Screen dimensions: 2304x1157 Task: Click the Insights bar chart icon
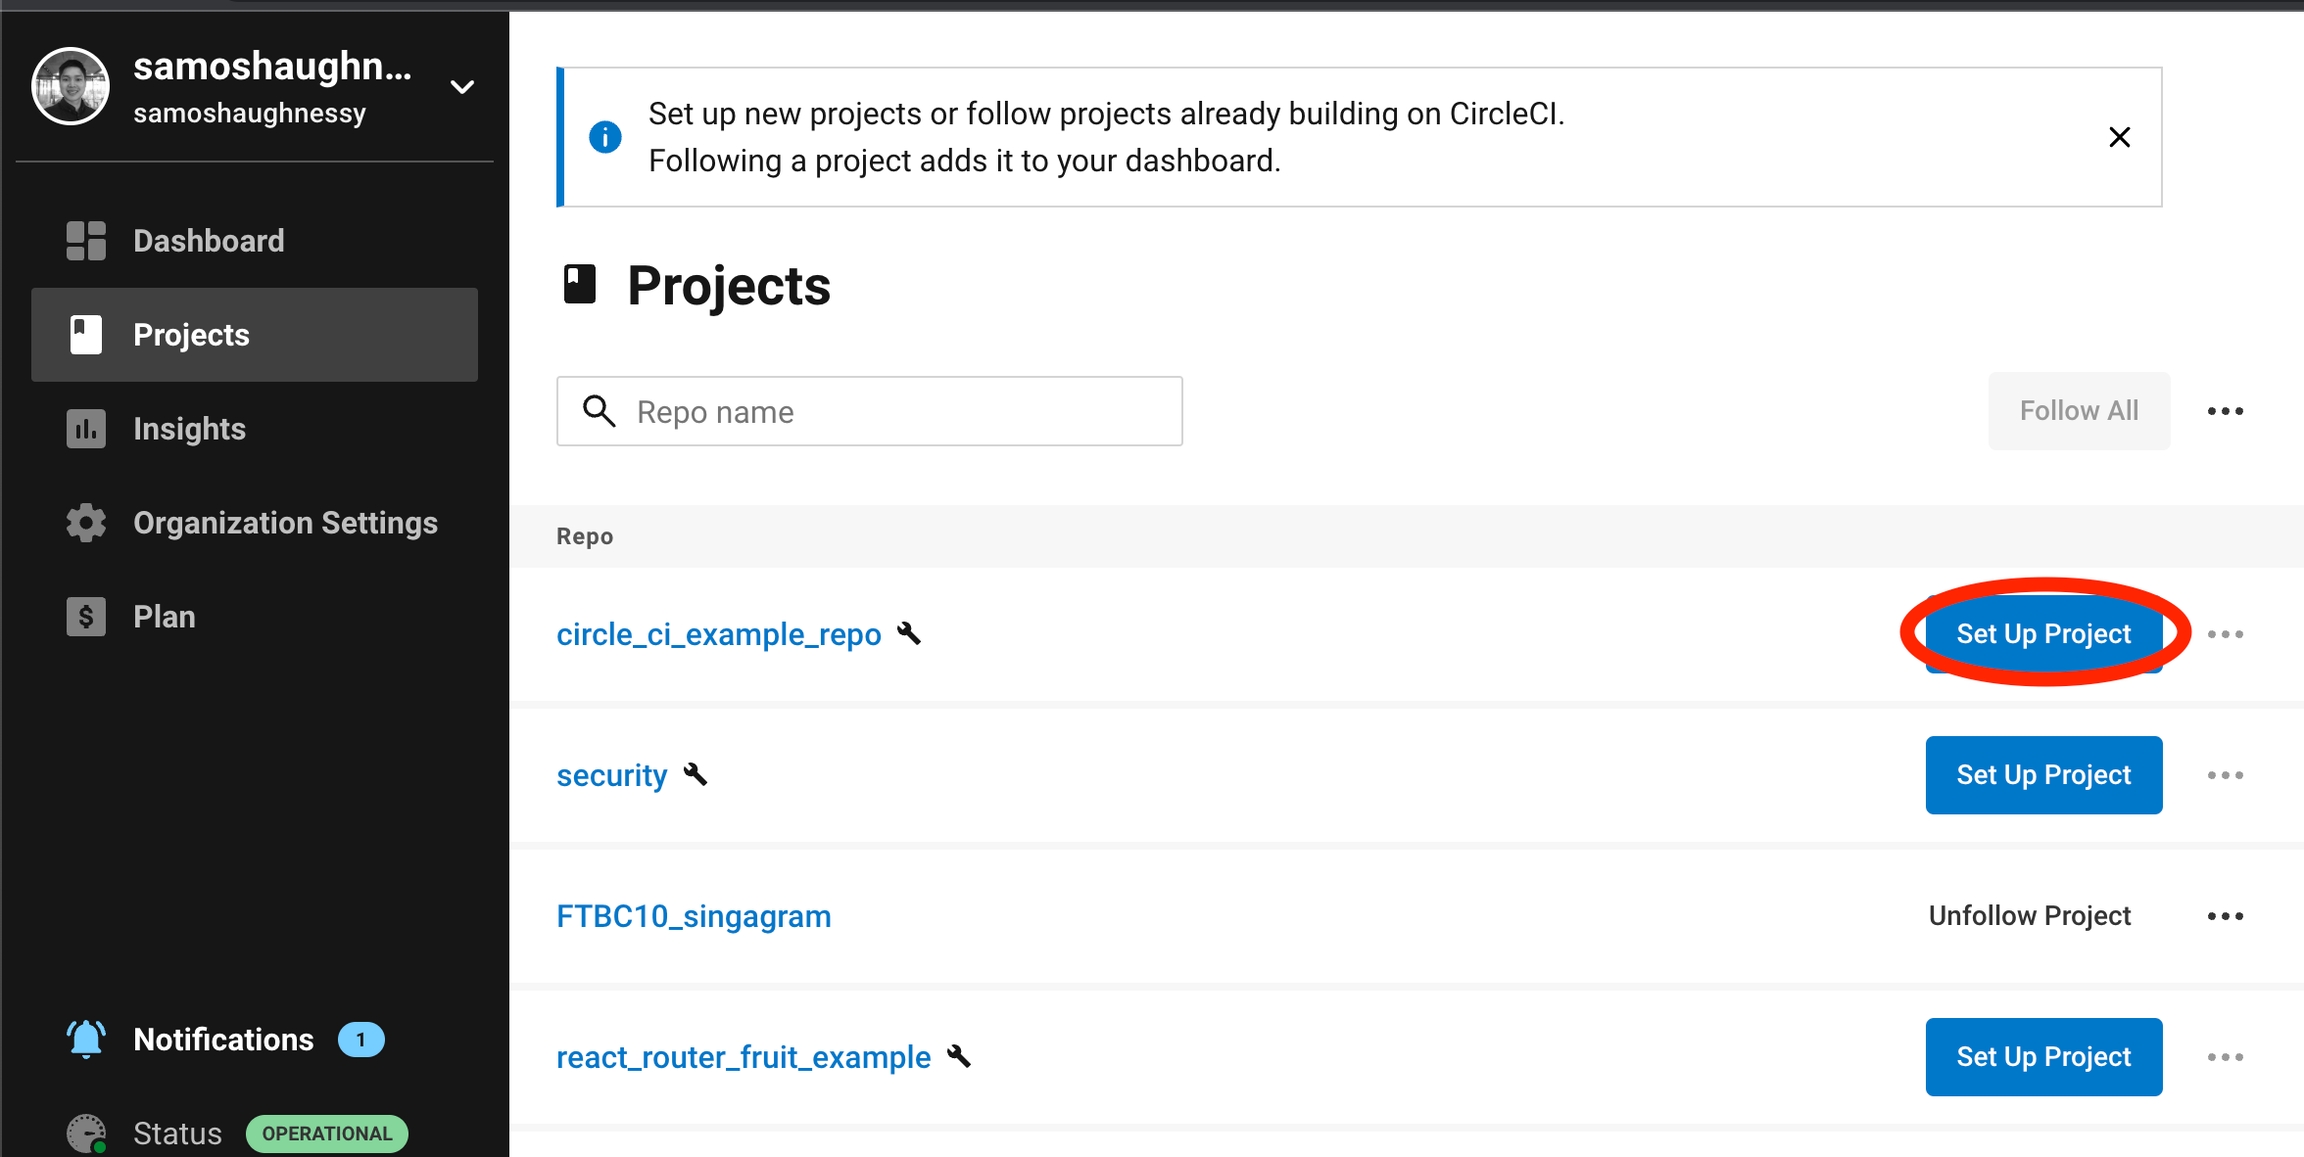(x=86, y=429)
